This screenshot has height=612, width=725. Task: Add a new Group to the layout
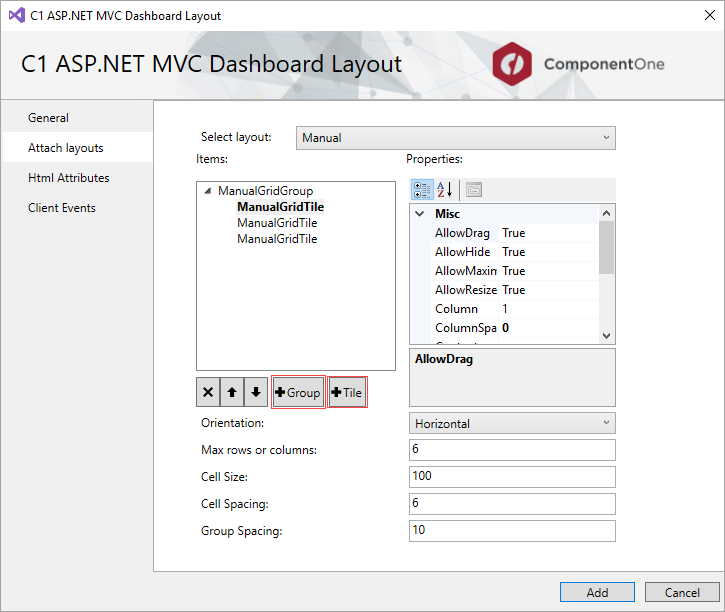tap(298, 392)
